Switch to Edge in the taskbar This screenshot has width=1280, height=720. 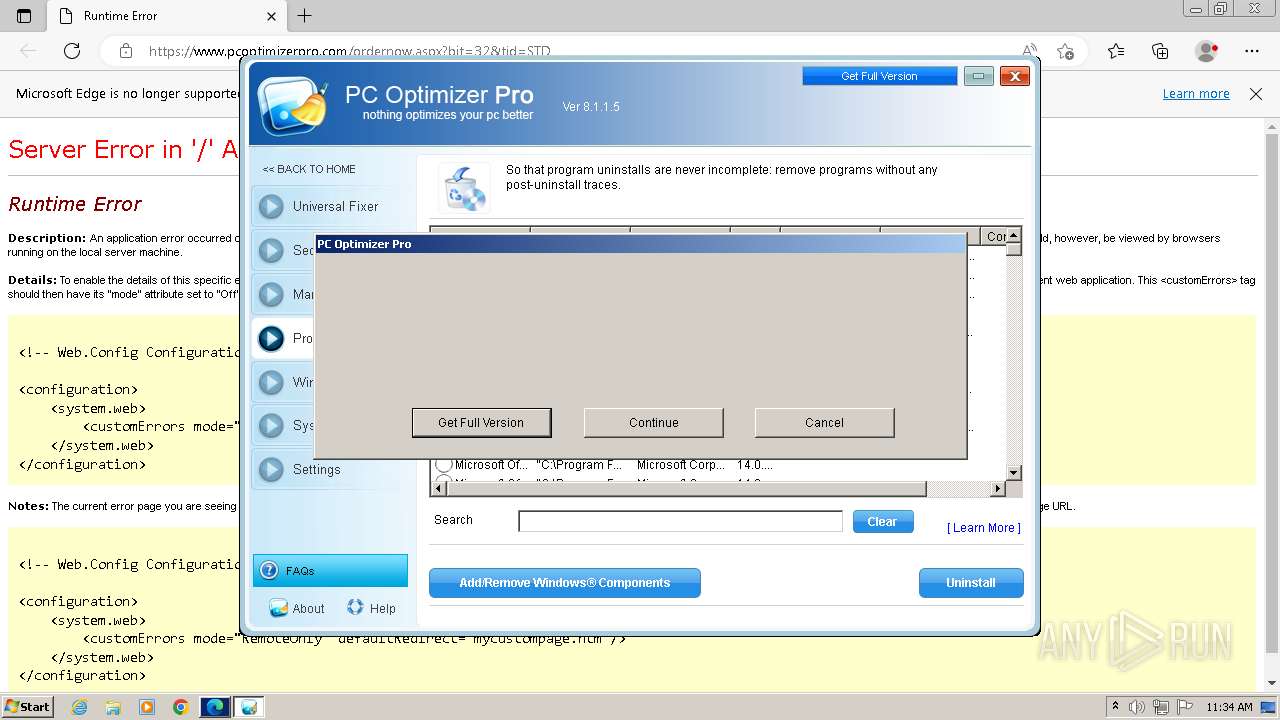[215, 707]
